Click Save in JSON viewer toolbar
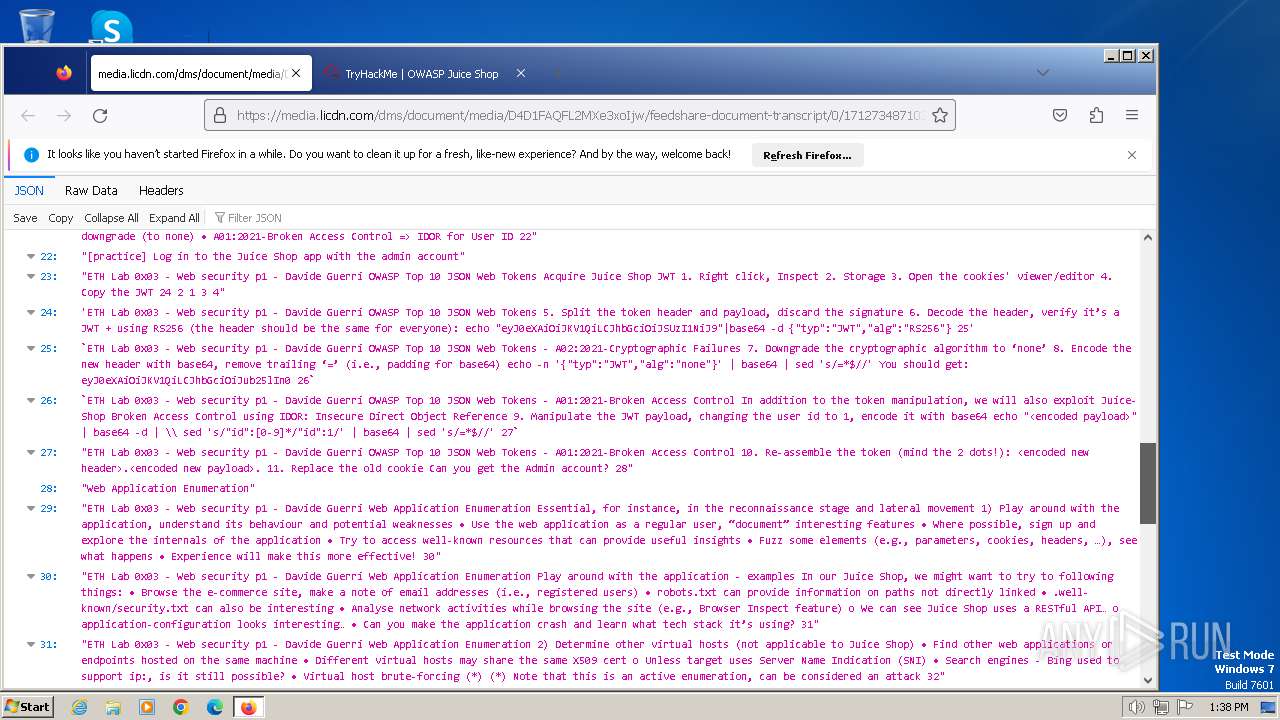 point(25,218)
